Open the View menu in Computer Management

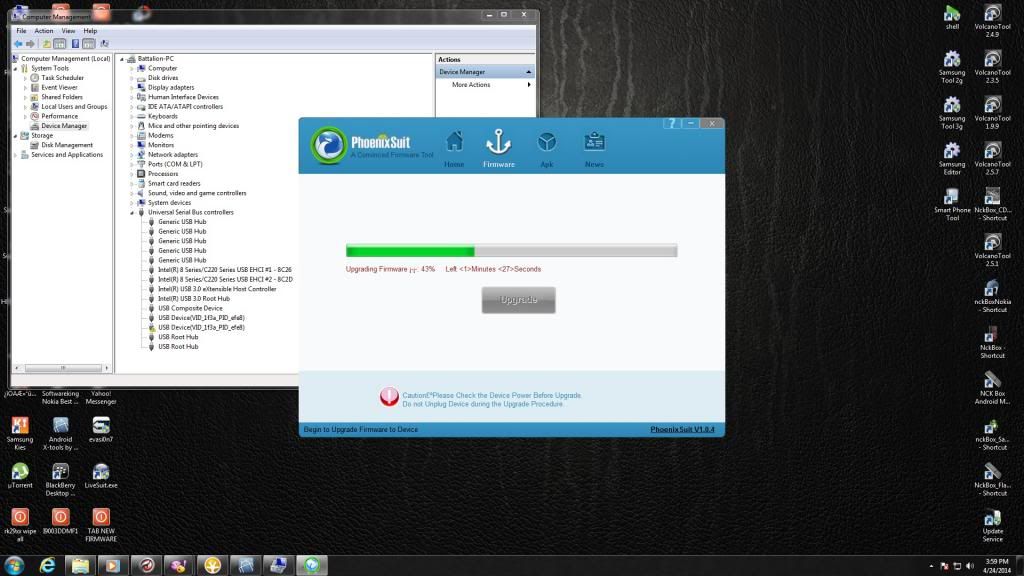coord(68,31)
